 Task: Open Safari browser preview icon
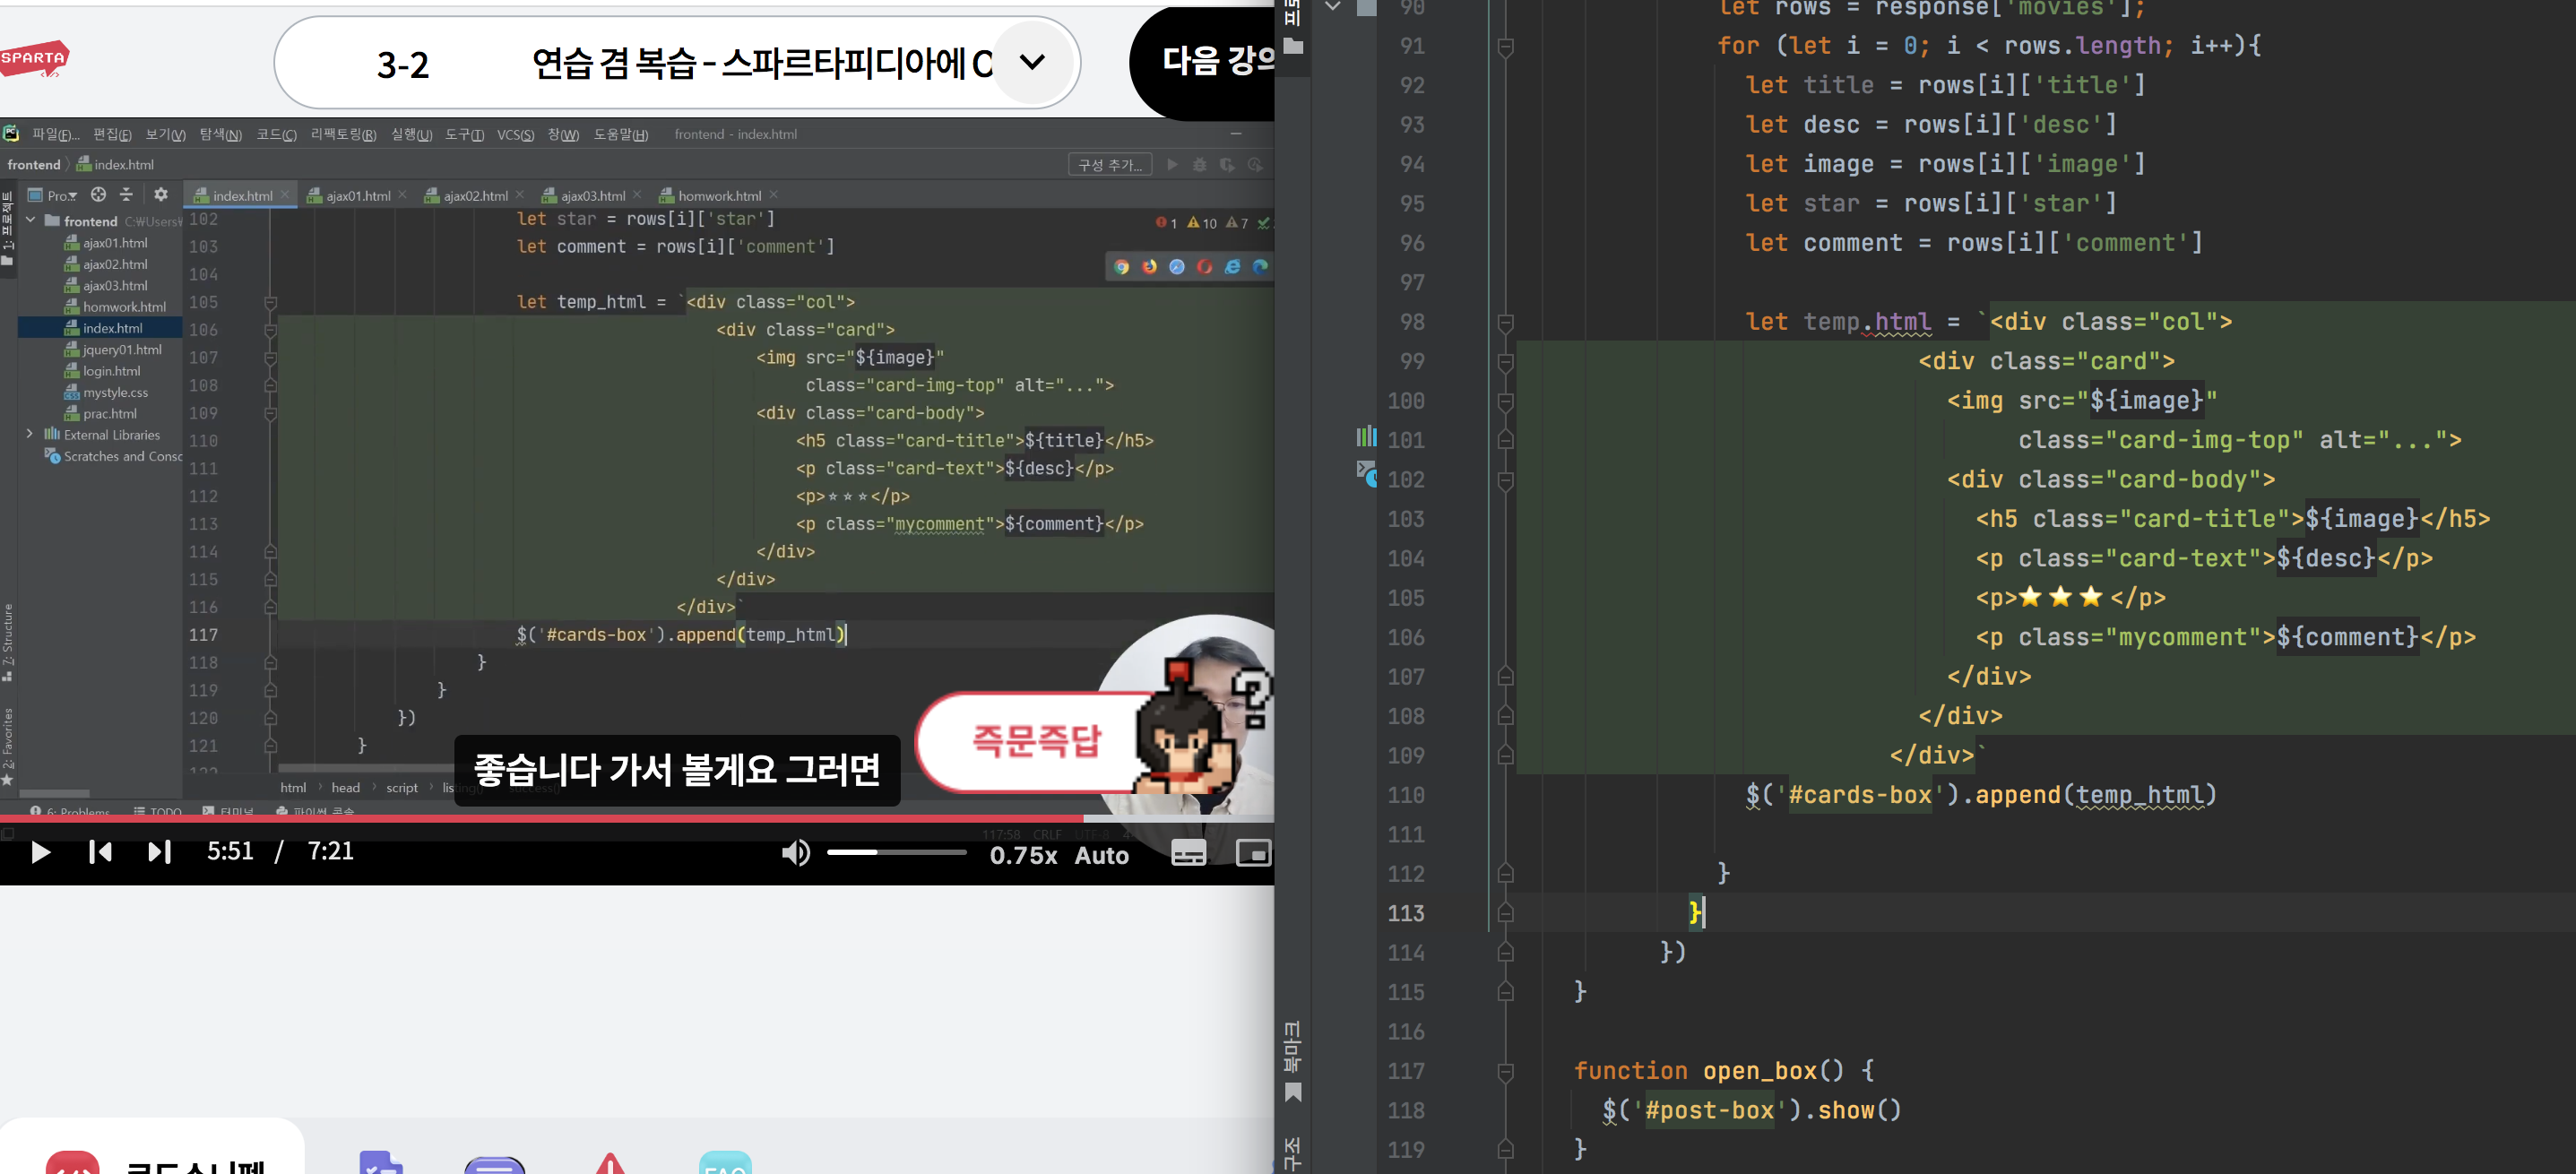pos(1177,266)
